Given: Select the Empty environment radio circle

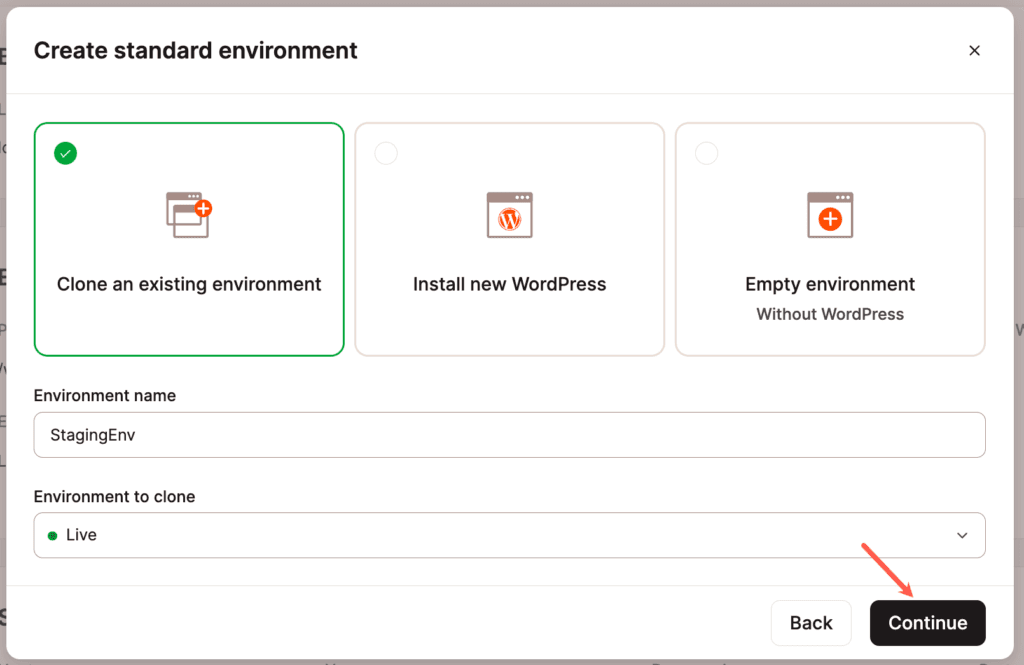Looking at the screenshot, I should [x=707, y=153].
